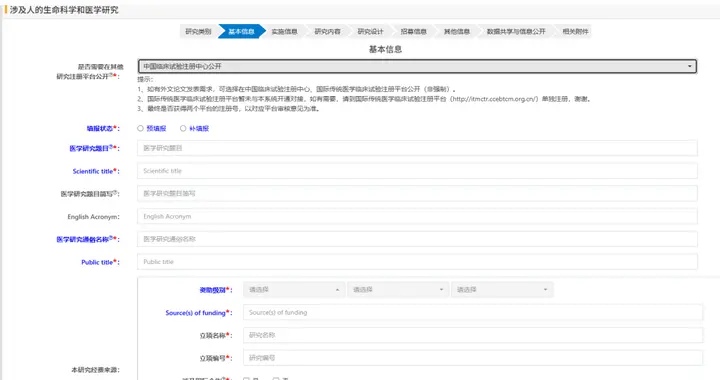Focus the Source(s) of funding field
The width and height of the screenshot is (720, 380).
coord(473,313)
